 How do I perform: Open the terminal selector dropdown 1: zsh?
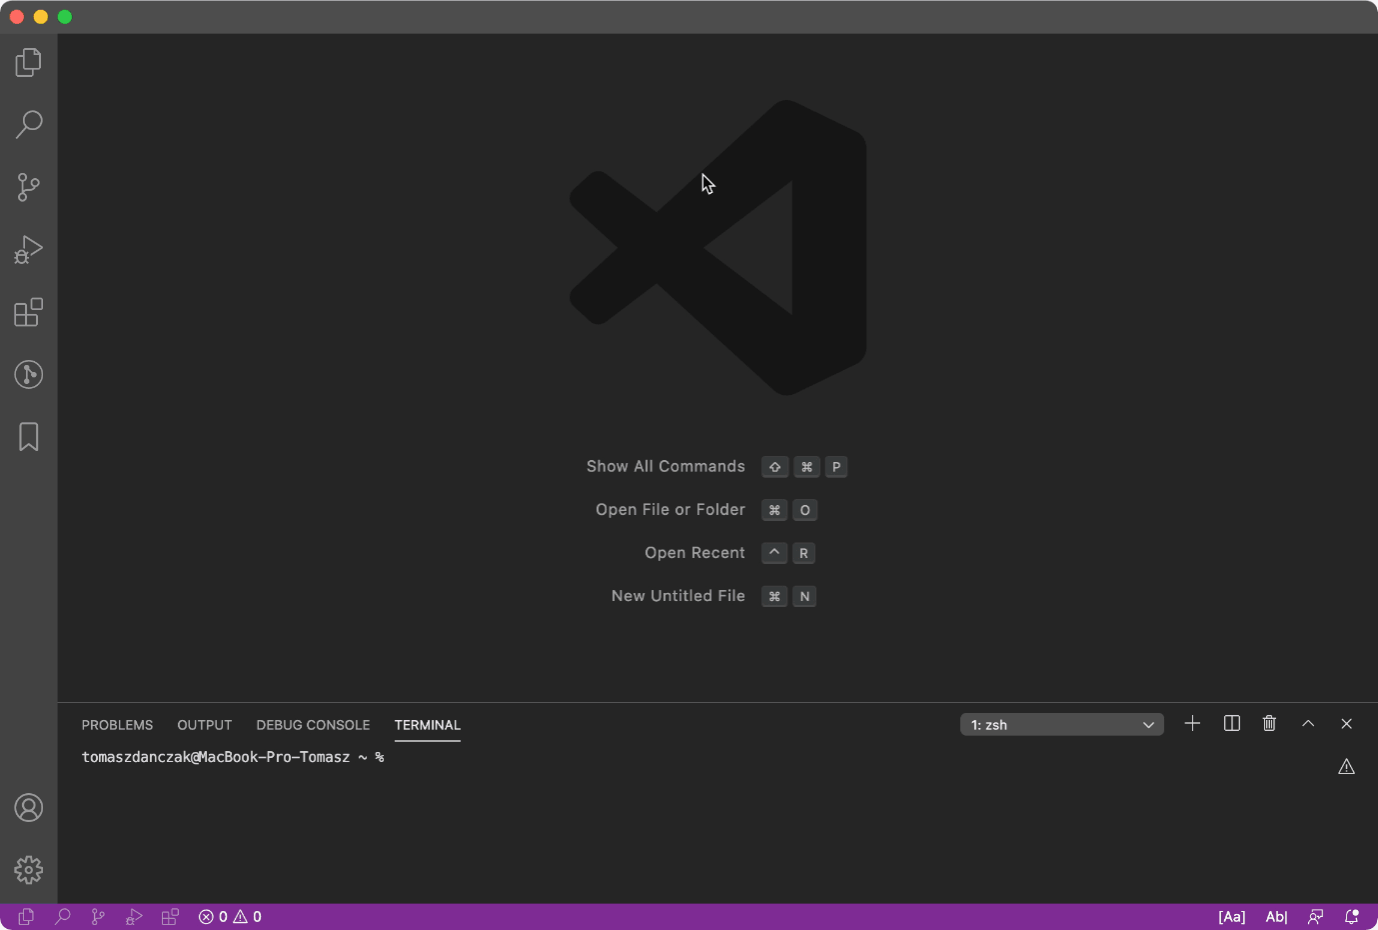tap(1062, 724)
